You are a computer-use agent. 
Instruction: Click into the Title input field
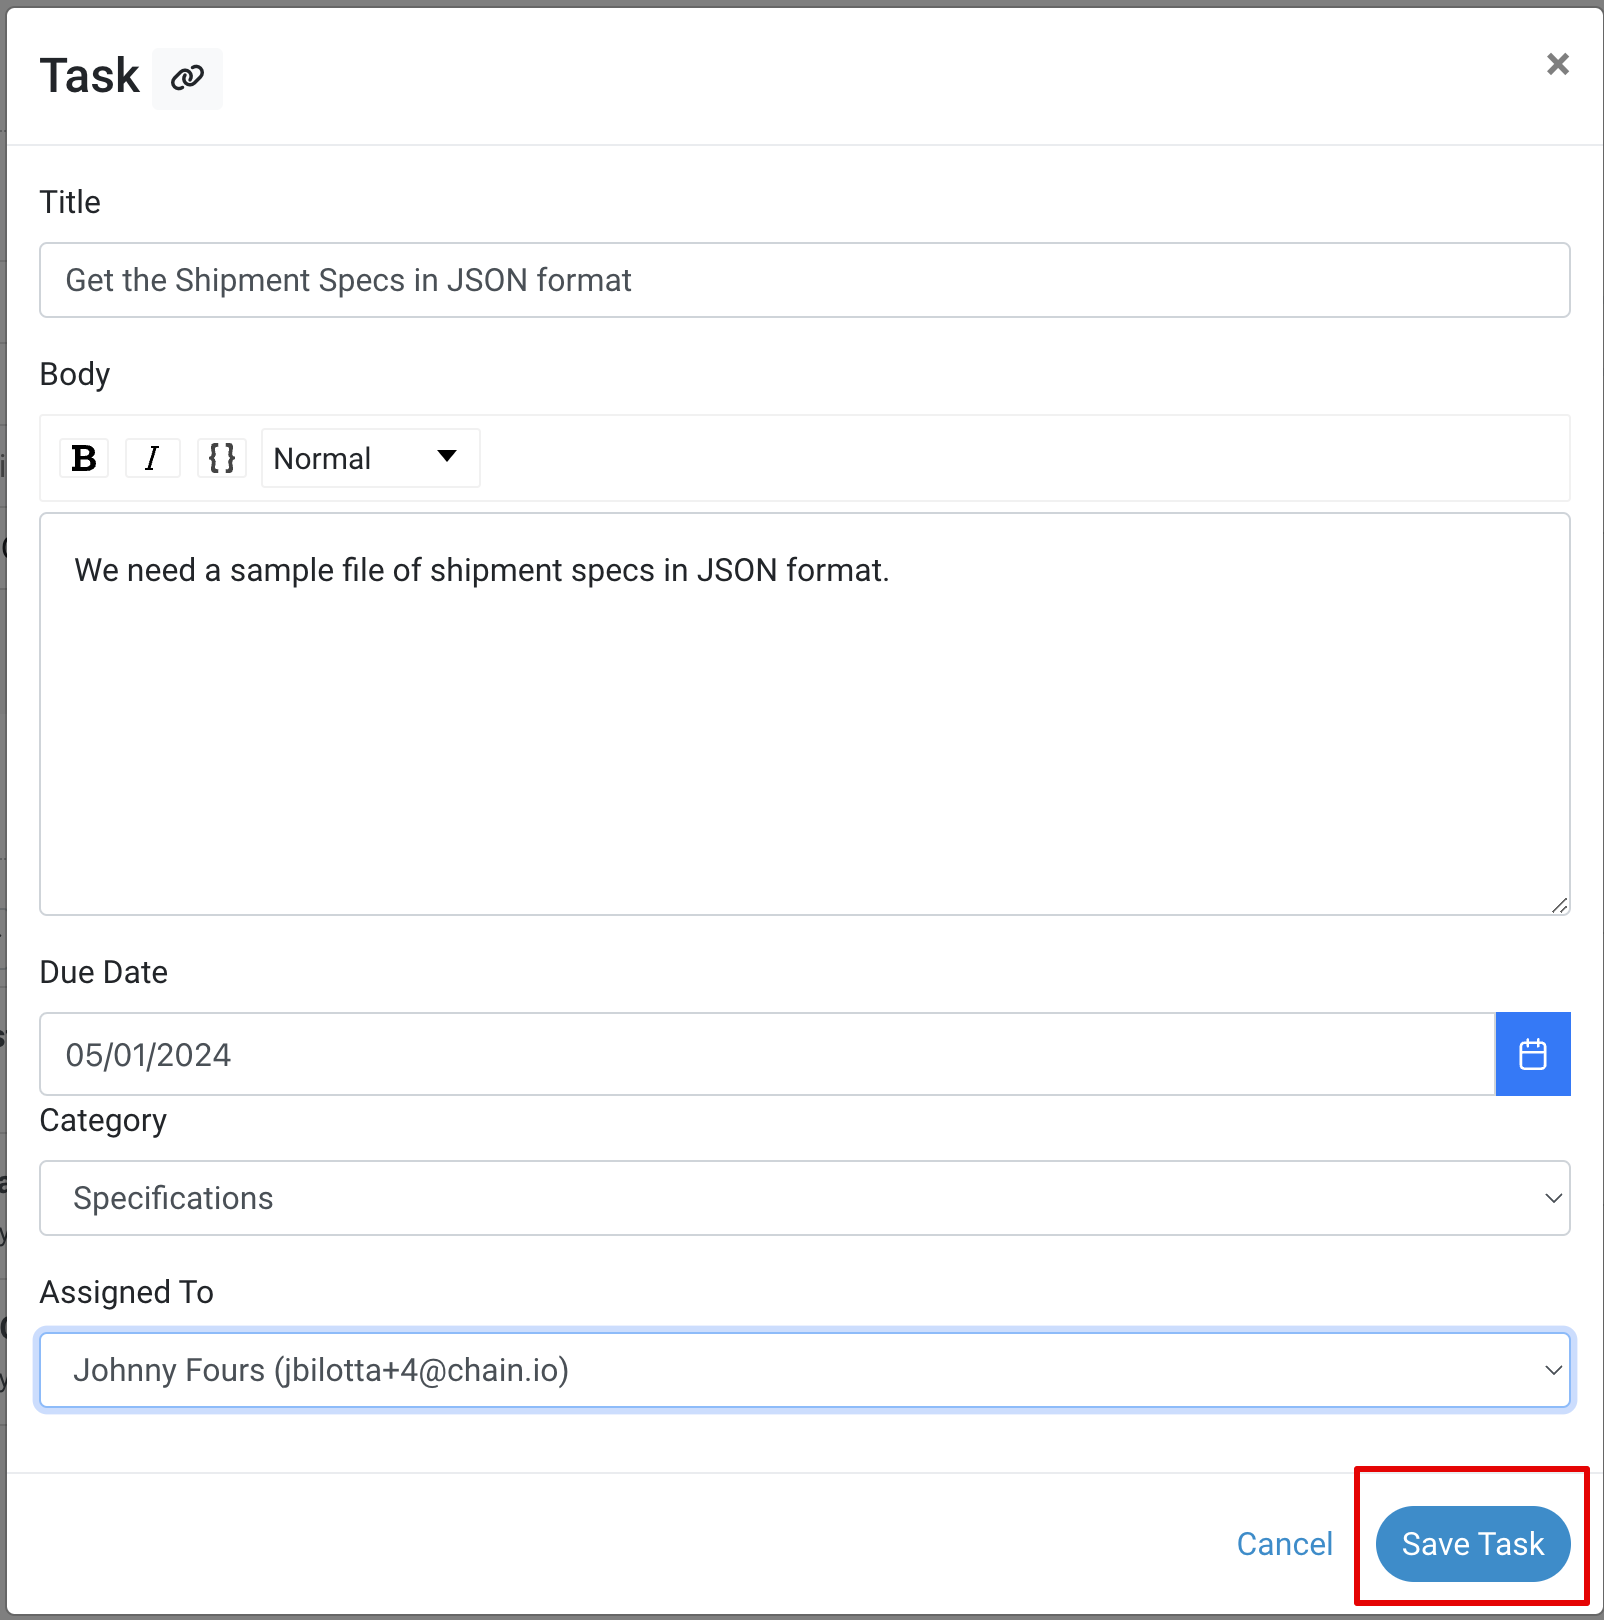804,280
